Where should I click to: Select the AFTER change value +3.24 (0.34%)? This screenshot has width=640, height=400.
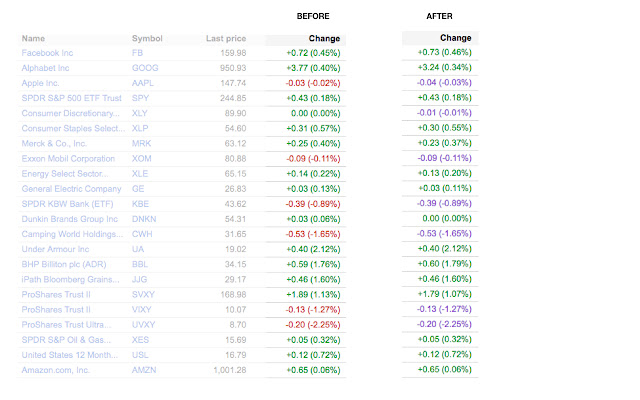click(x=444, y=67)
